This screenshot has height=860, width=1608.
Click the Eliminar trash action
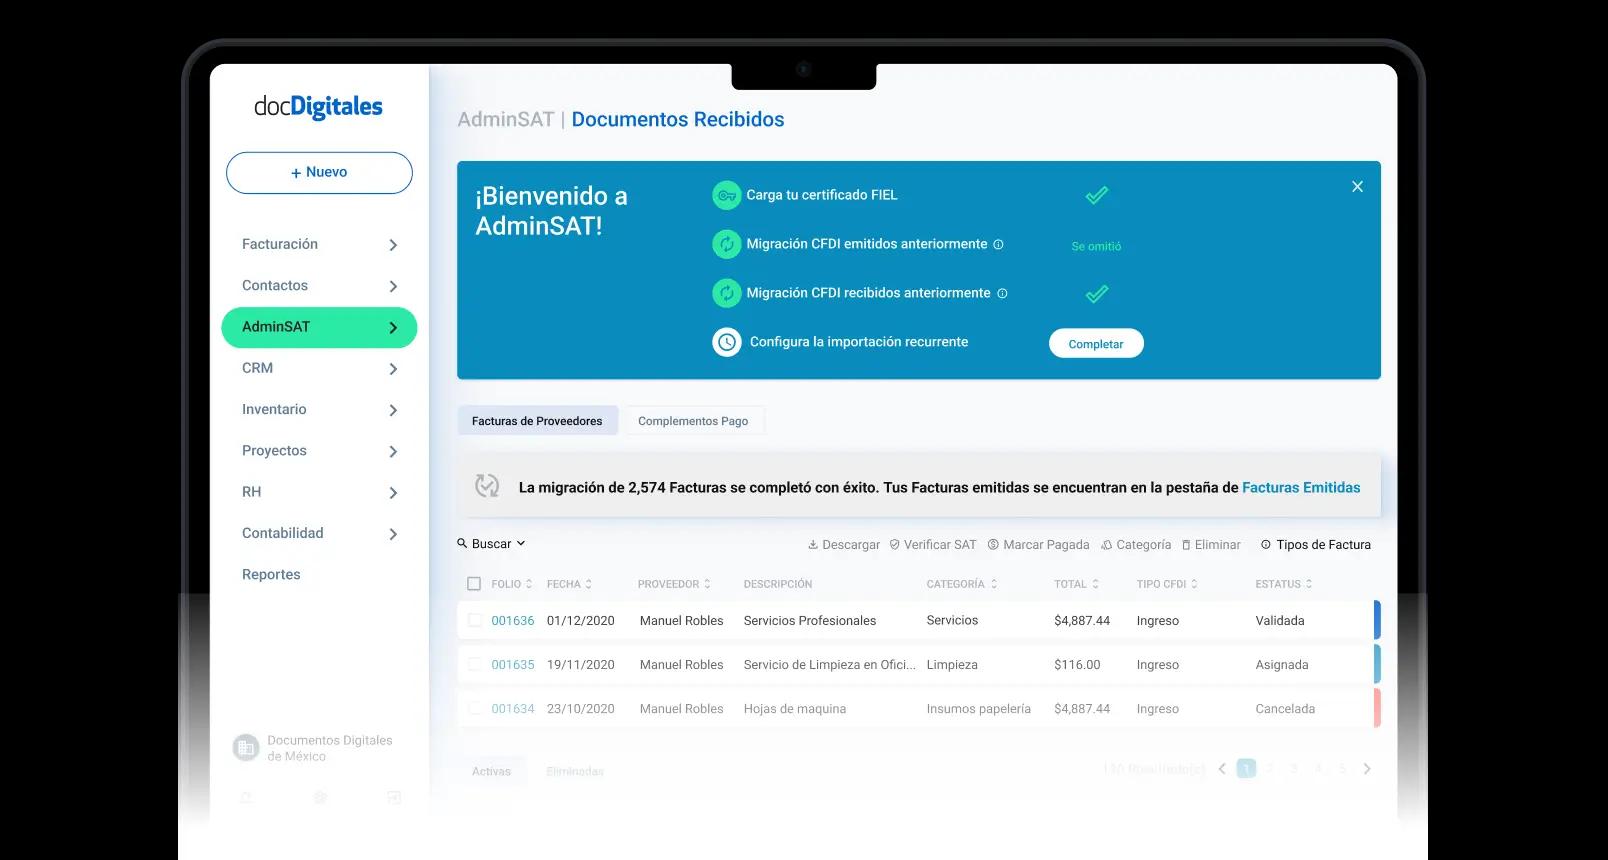(x=1211, y=545)
